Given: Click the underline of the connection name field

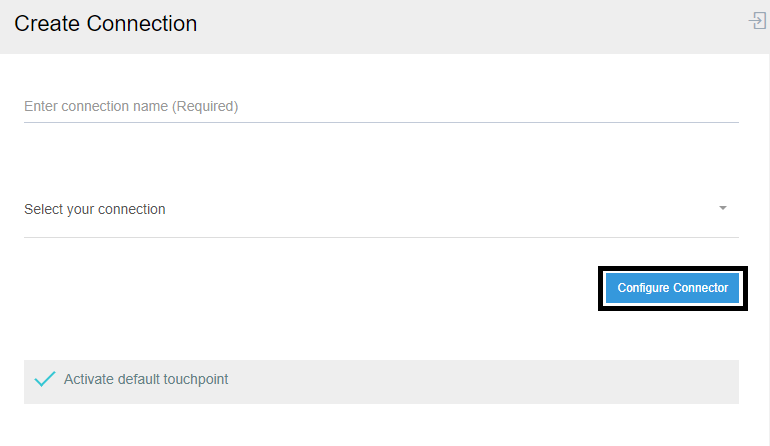Looking at the screenshot, I should coord(380,122).
